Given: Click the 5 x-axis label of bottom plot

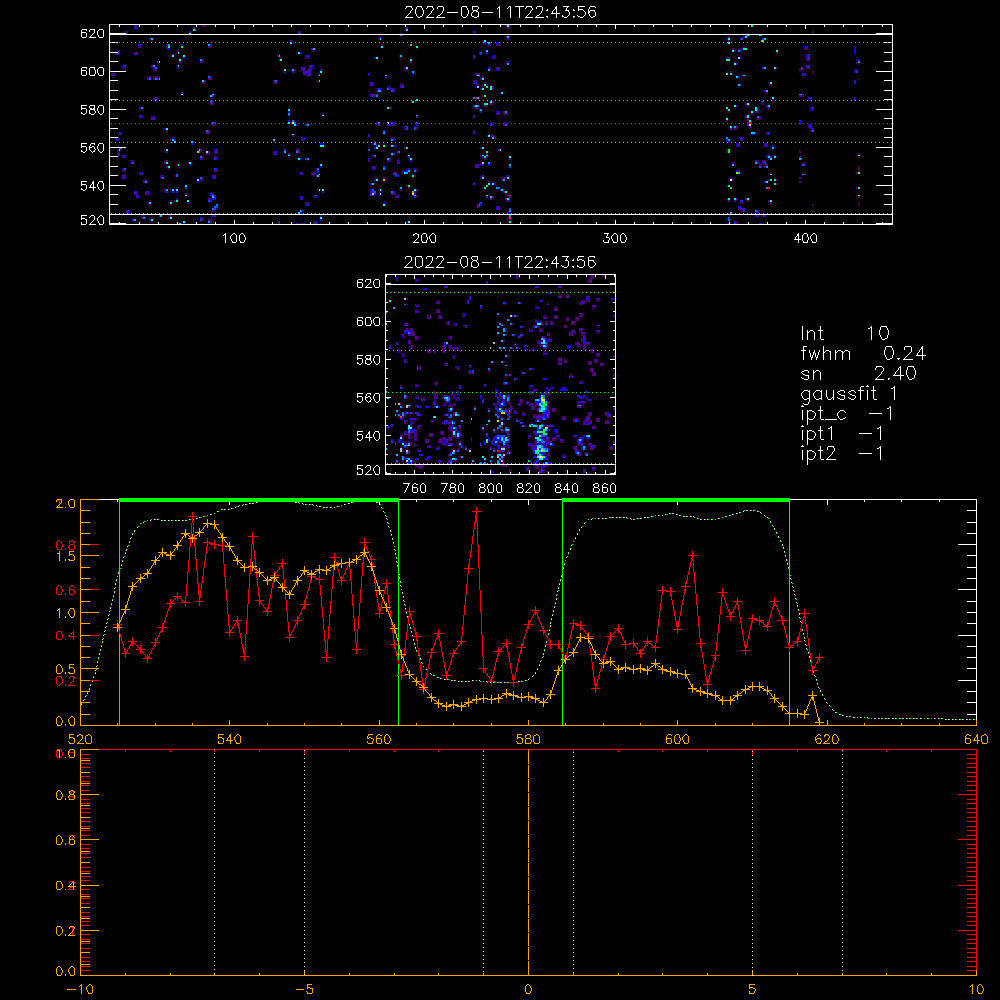Looking at the screenshot, I should (753, 989).
